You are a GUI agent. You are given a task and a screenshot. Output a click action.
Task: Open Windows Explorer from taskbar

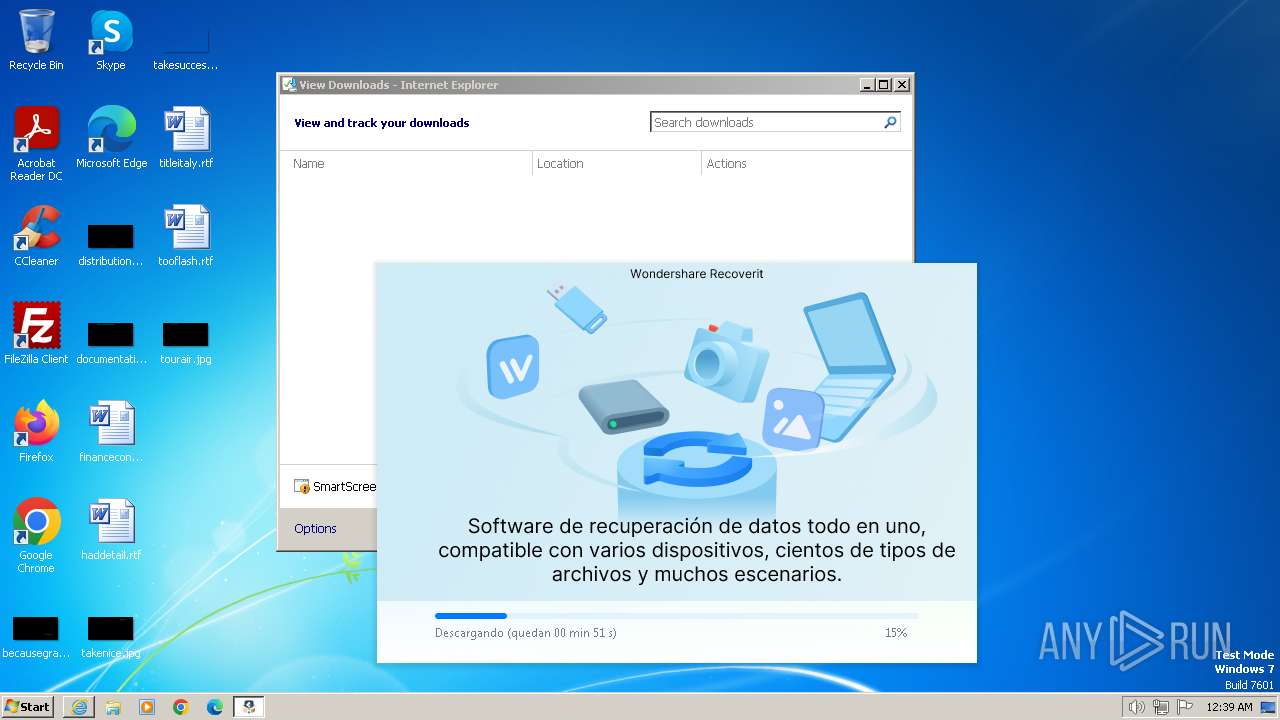113,707
